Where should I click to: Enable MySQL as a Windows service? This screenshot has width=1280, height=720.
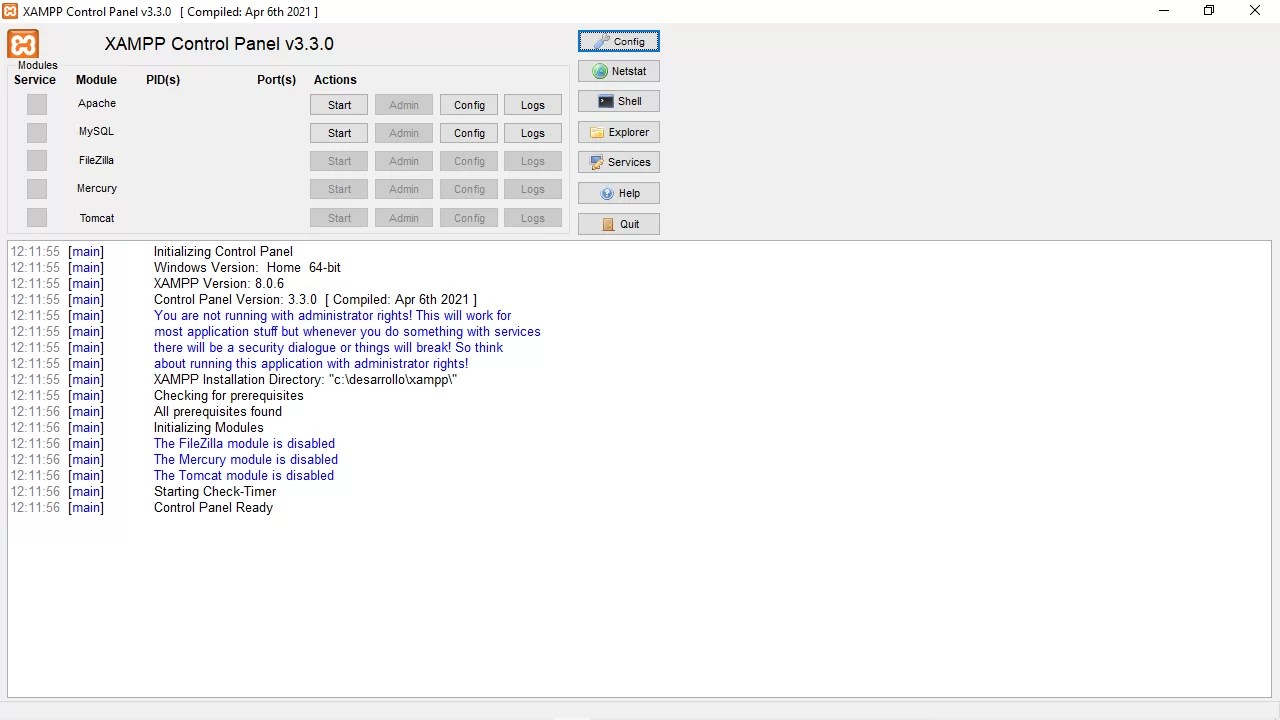click(36, 132)
